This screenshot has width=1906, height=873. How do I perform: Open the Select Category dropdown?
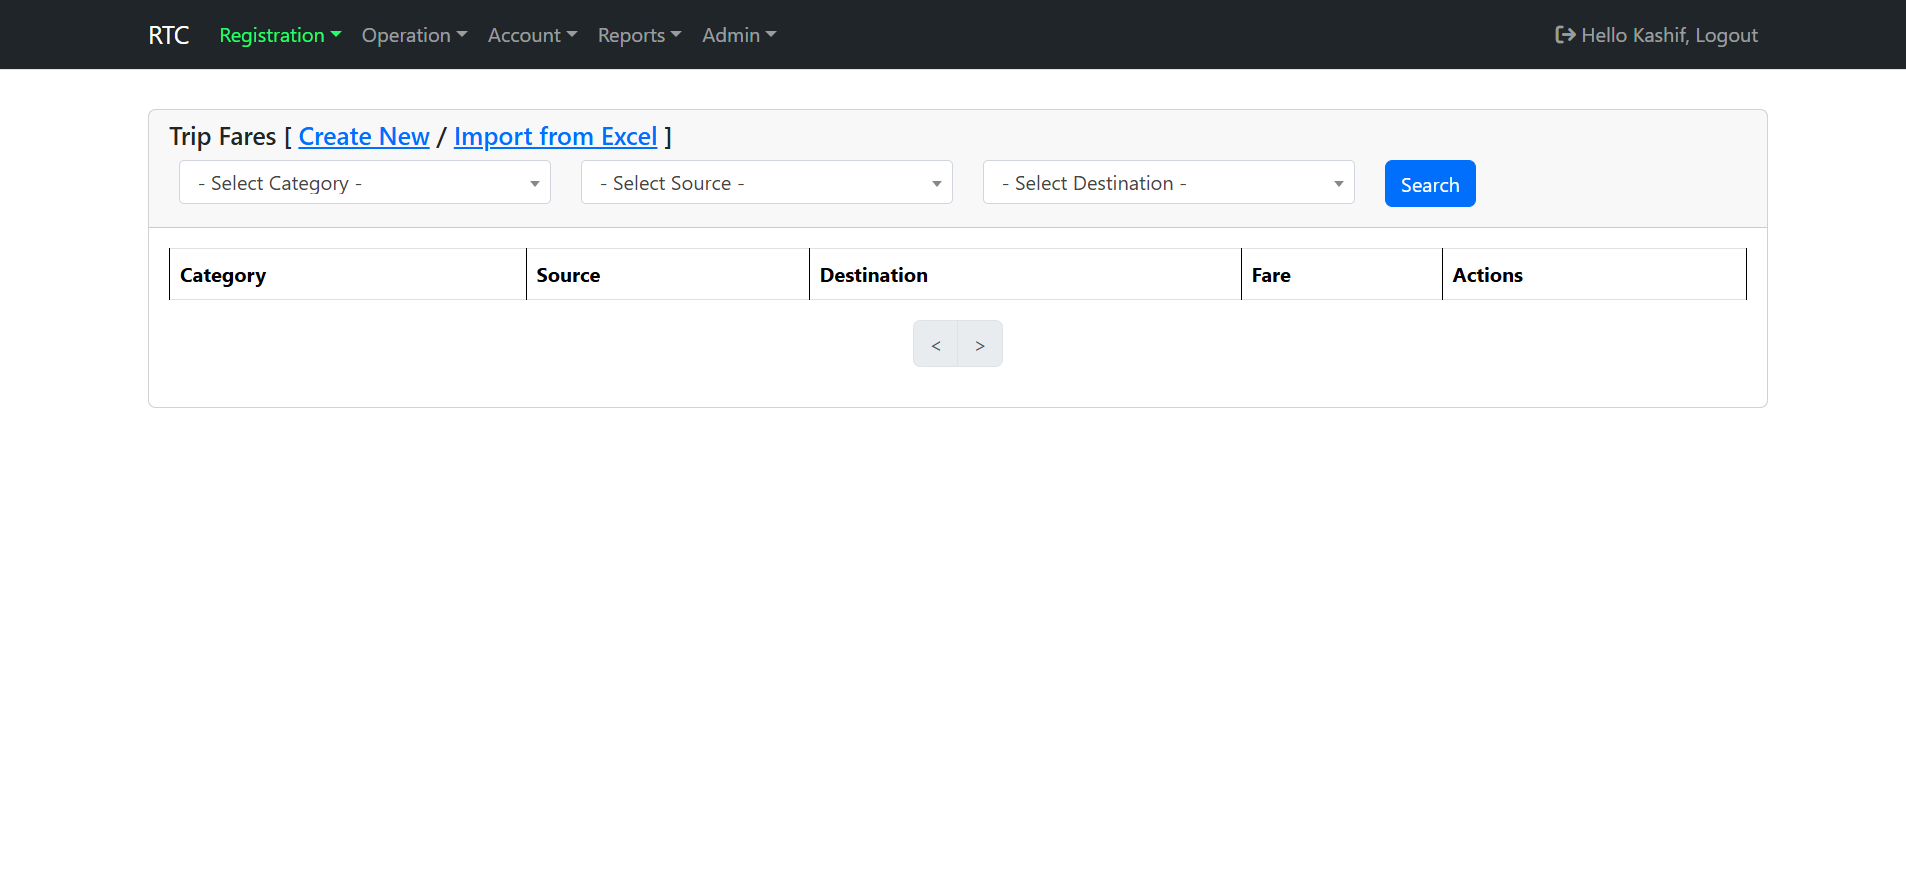[365, 183]
